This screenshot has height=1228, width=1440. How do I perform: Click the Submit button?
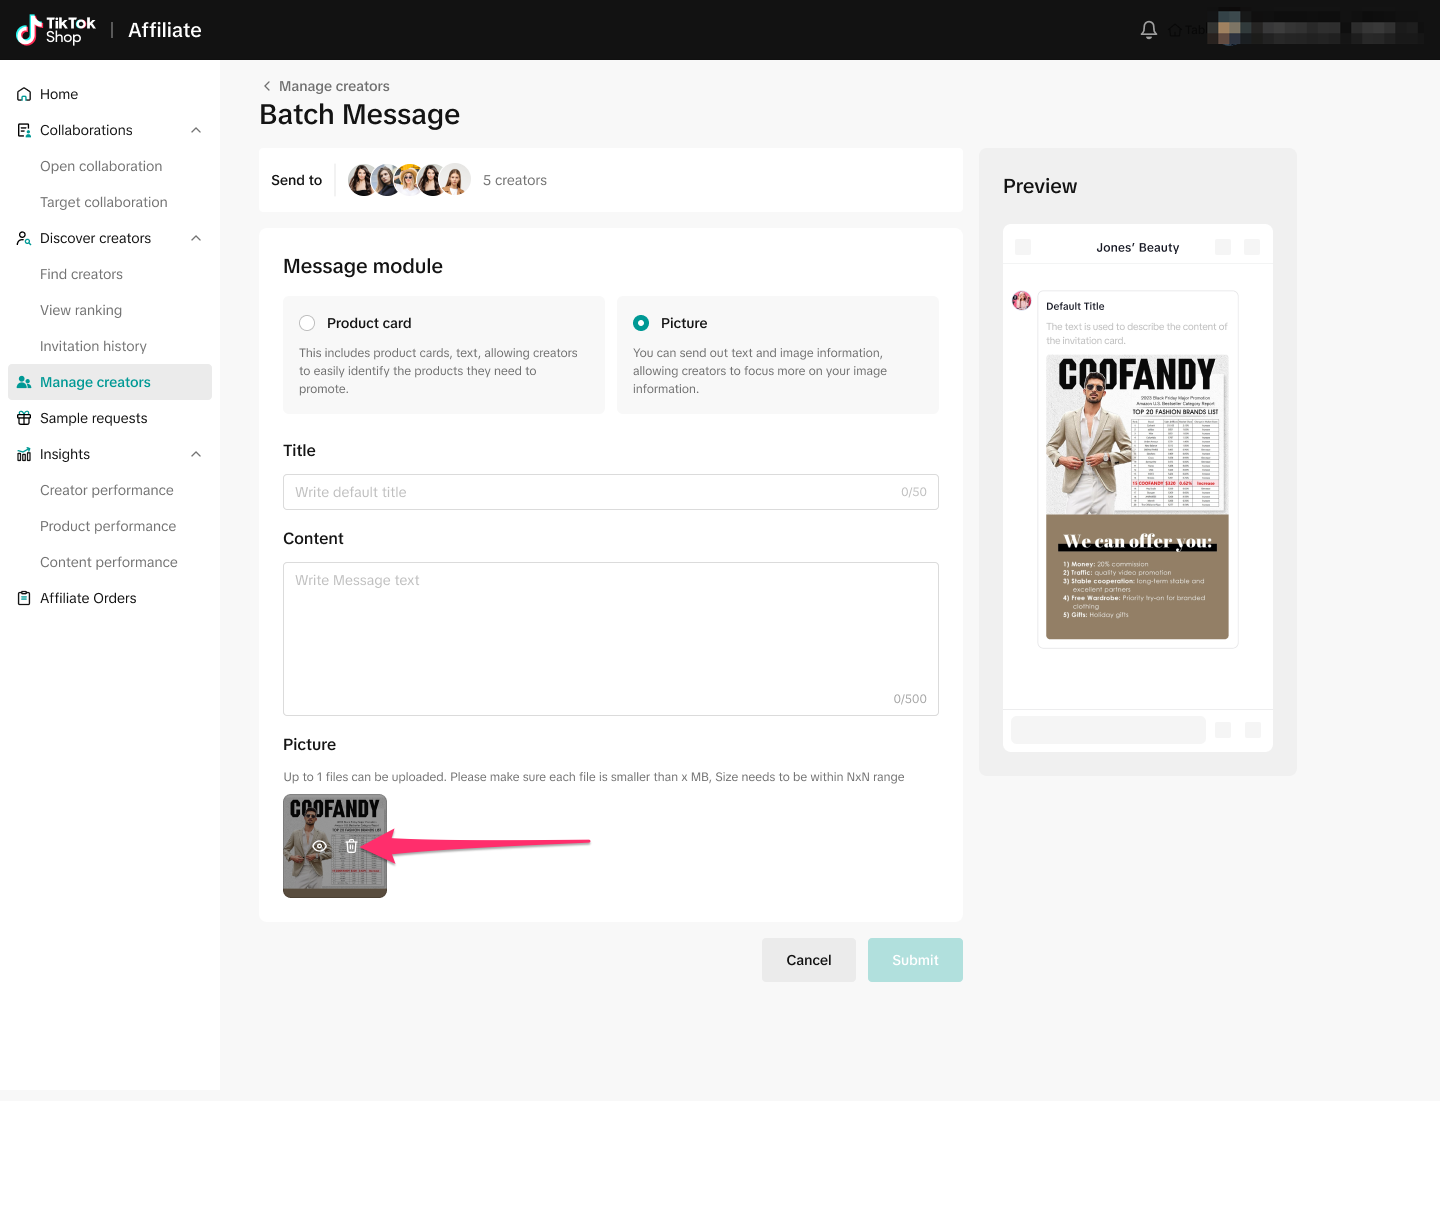coord(915,960)
